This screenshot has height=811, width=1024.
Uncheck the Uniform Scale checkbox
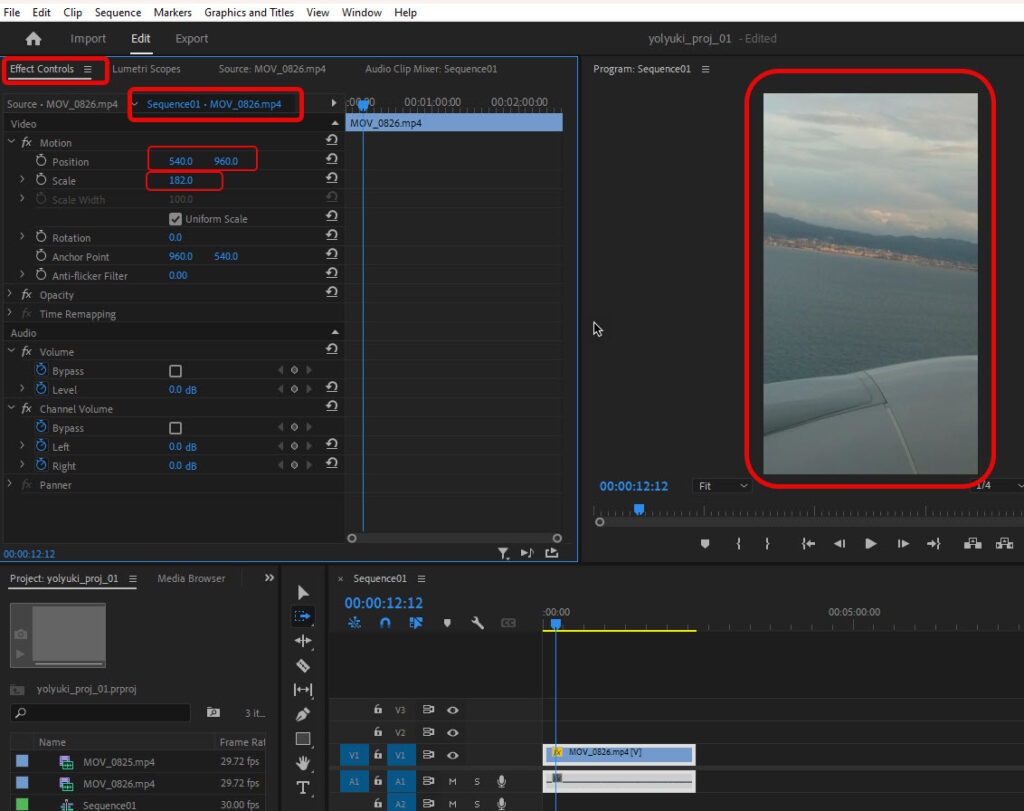pyautogui.click(x=176, y=219)
